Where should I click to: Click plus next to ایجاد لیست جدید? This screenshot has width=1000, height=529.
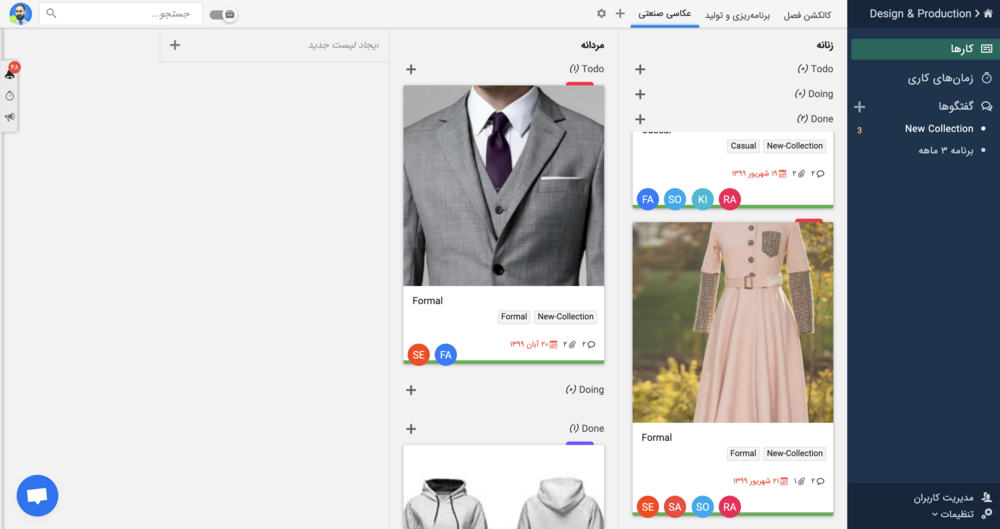[x=175, y=45]
